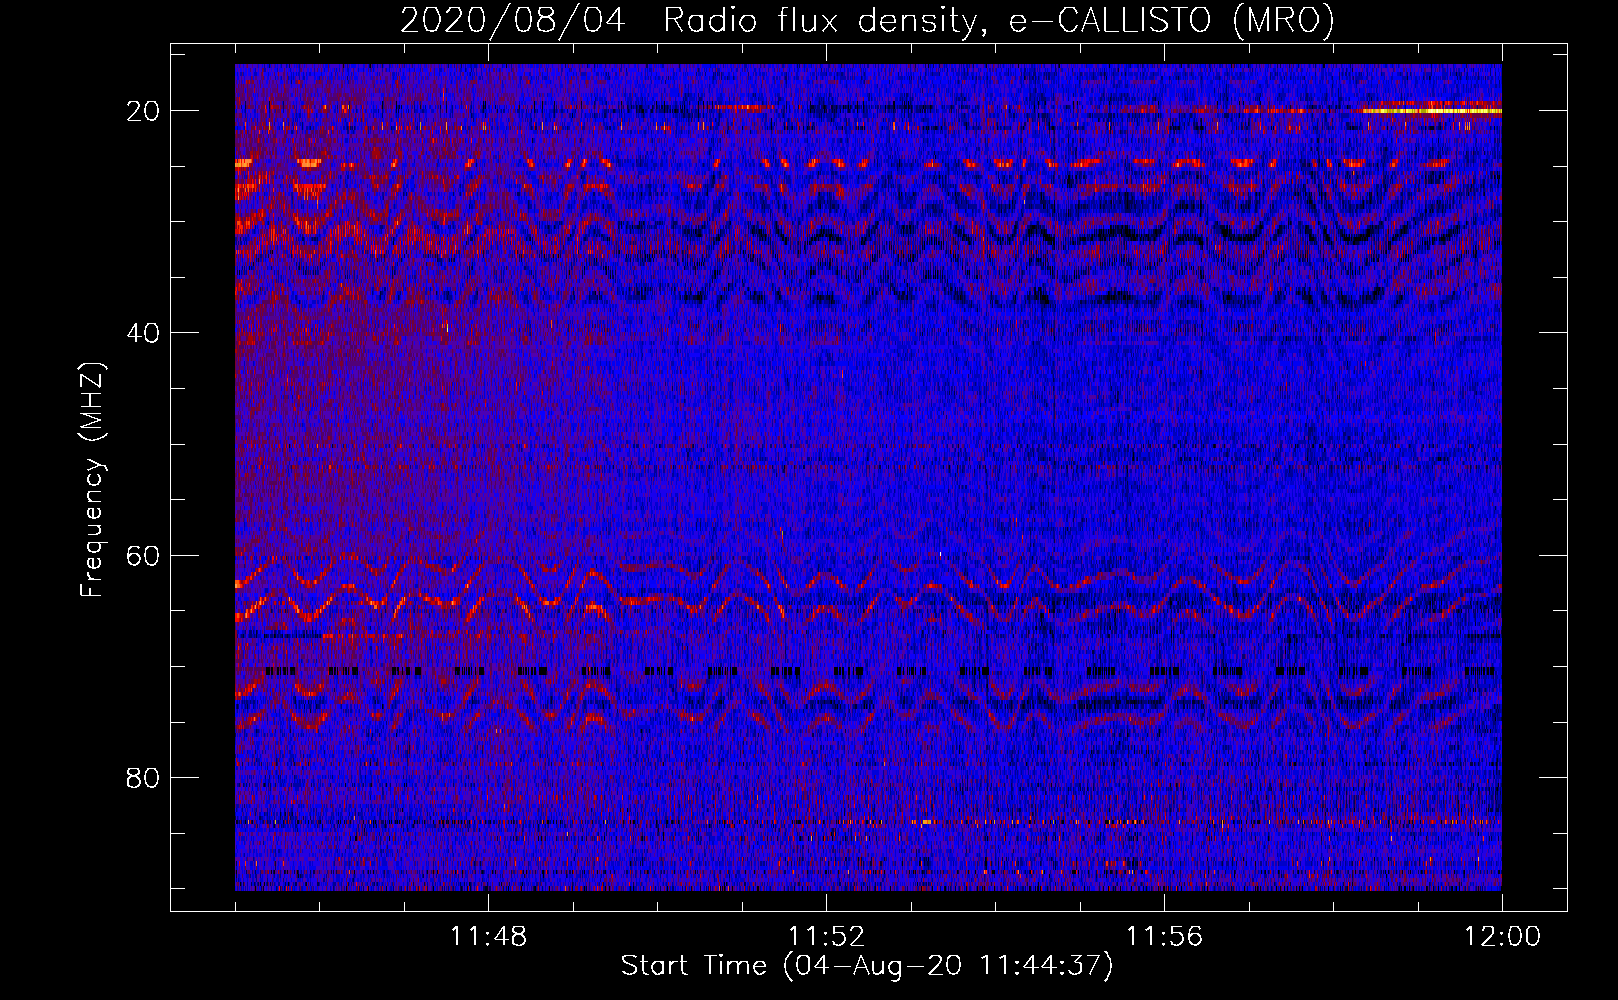Viewport: 1618px width, 1000px height.
Task: Select the 11:52 time tick label
Action: 826,937
